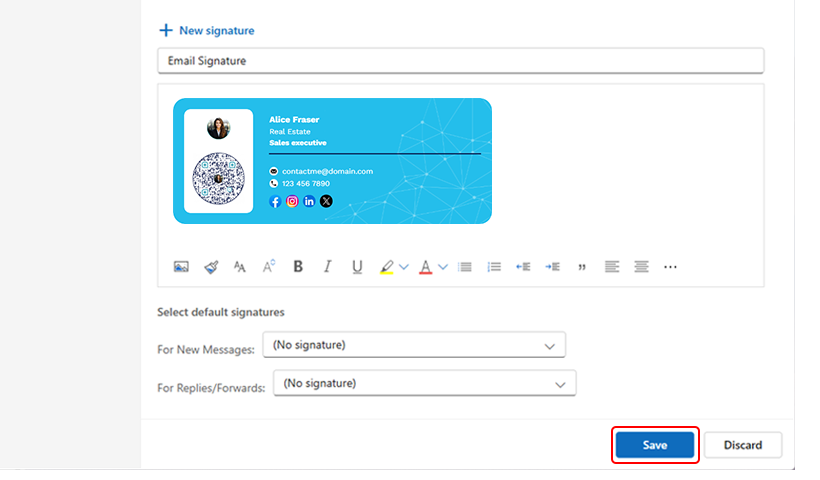Click the envelope icon beside the email address
The height and width of the screenshot is (480, 820).
[274, 171]
